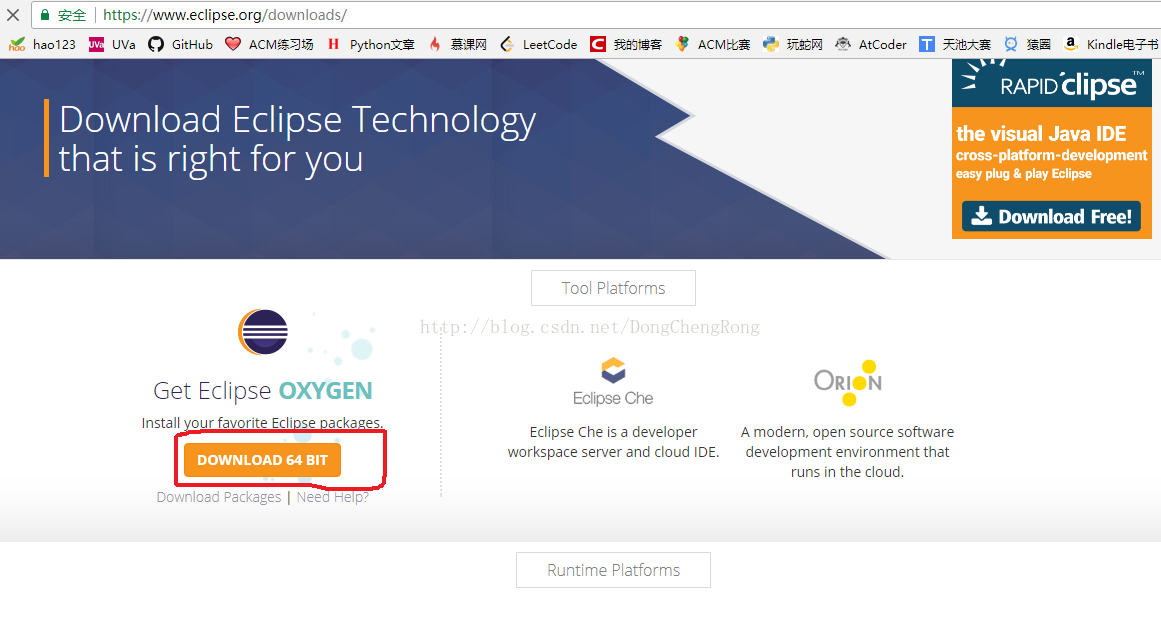Click the Download Free! ad button

pyautogui.click(x=1051, y=216)
